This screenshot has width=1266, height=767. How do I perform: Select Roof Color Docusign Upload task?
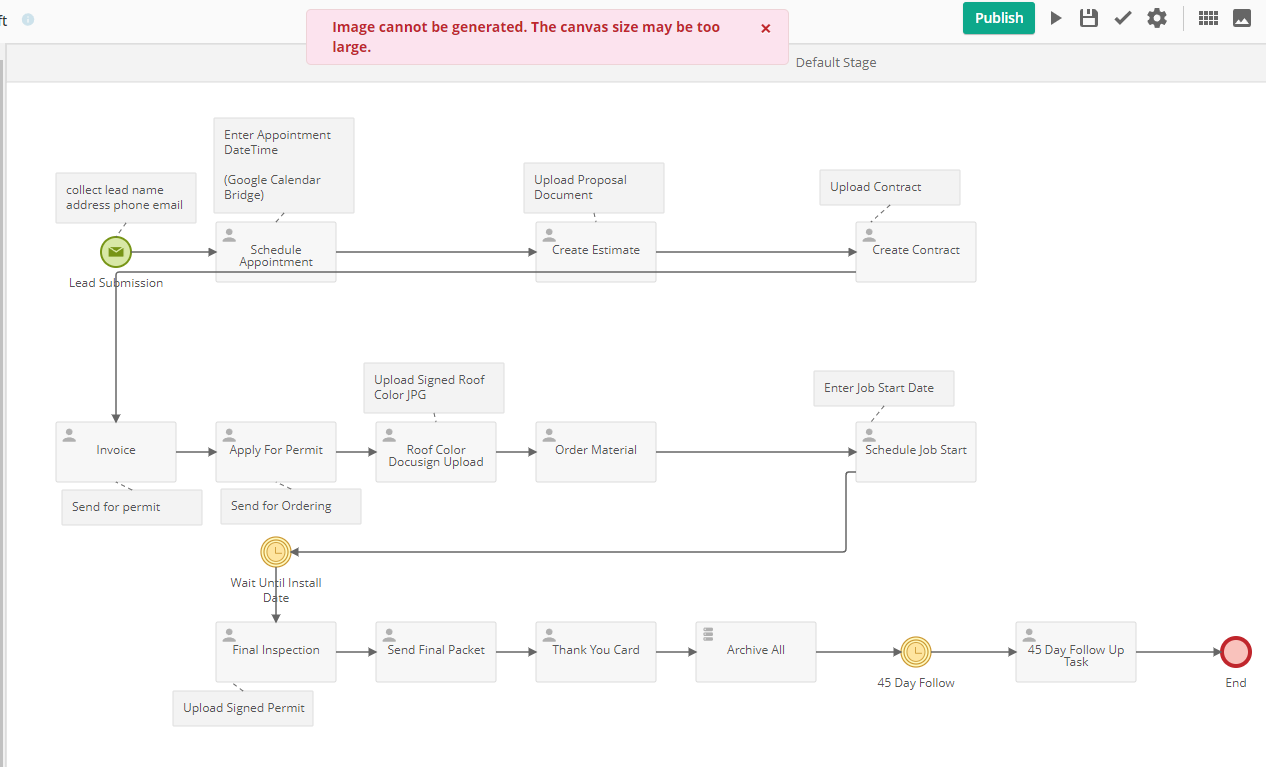(x=436, y=452)
